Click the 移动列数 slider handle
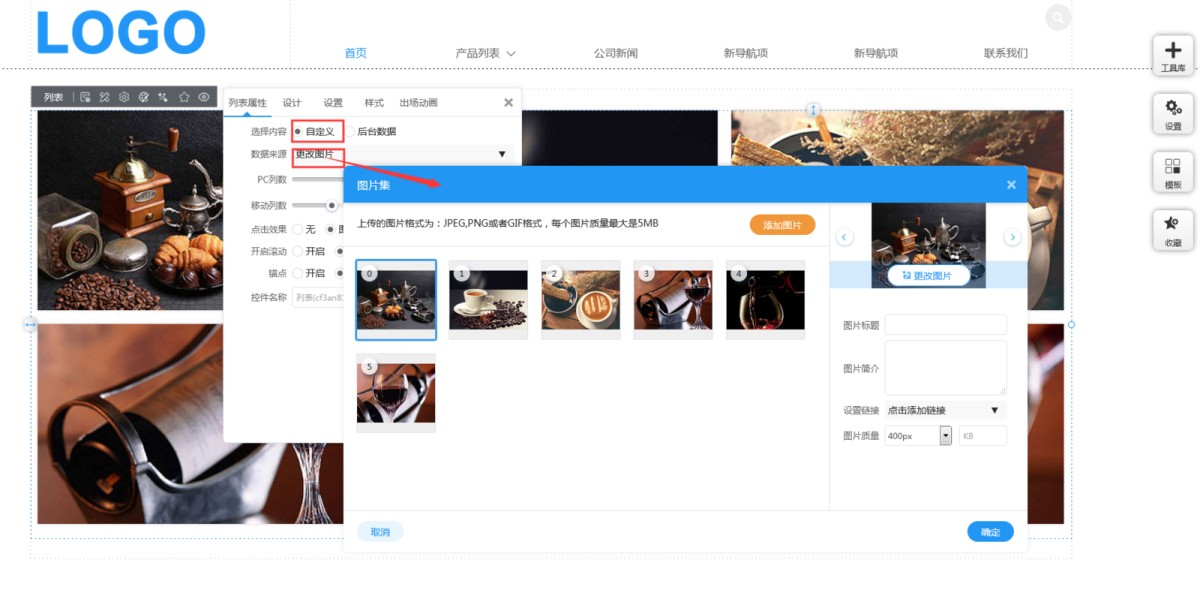This screenshot has width=1200, height=602. (x=331, y=205)
